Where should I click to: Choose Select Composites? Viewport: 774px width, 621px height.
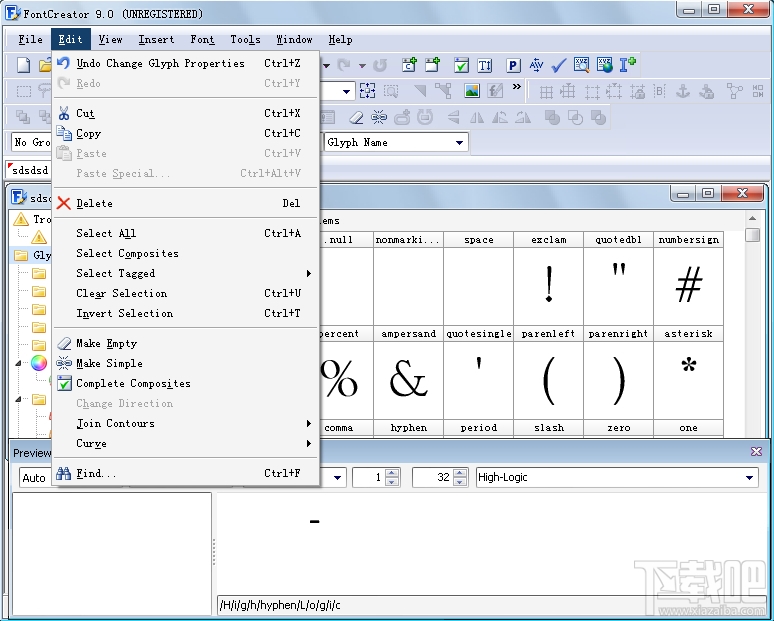tap(186, 253)
